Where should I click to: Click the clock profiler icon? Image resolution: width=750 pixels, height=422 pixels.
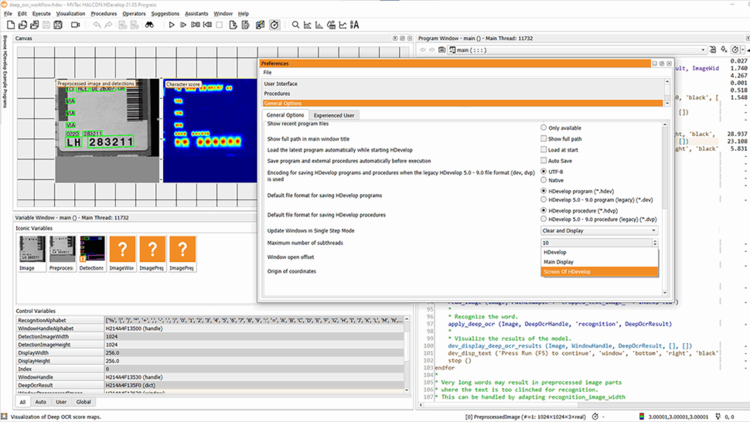tap(274, 24)
